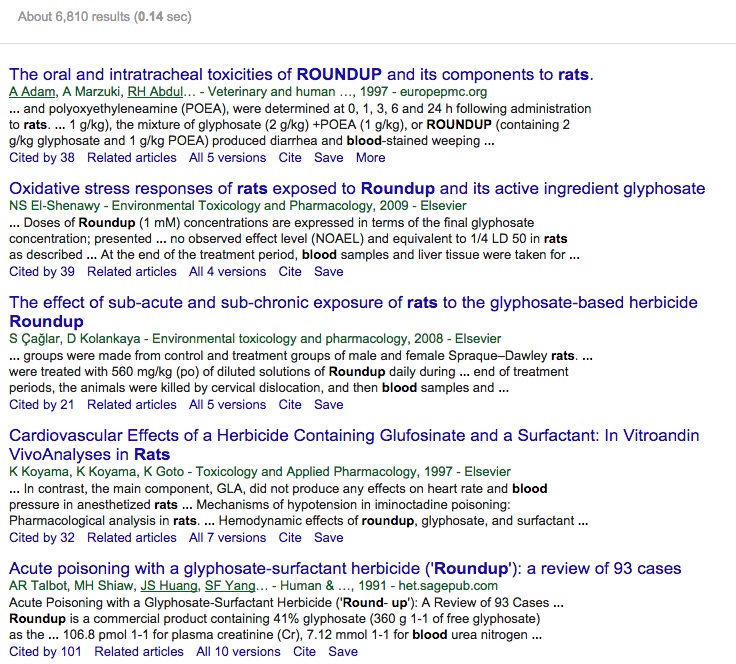Open Related articles for the Acute poisoning result

pyautogui.click(x=139, y=651)
